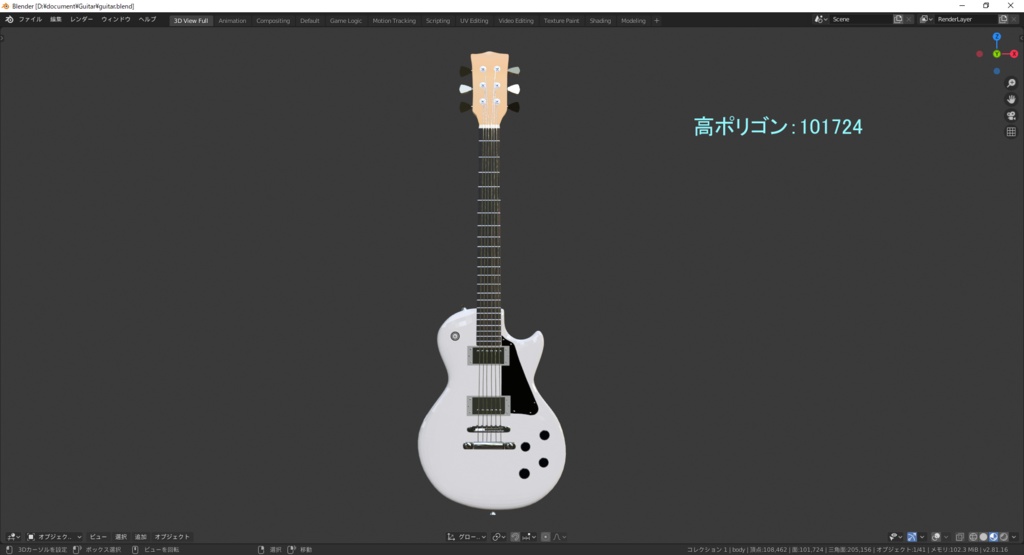Open the ビュー (View) viewport menu
This screenshot has height=555, width=1024.
98,537
